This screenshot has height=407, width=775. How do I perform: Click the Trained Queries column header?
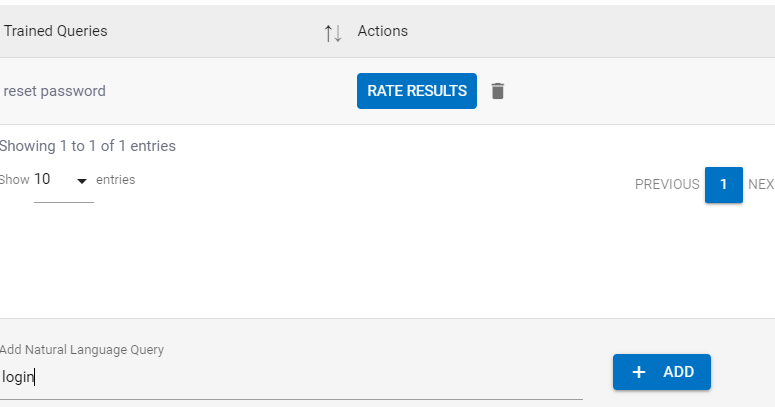click(56, 31)
